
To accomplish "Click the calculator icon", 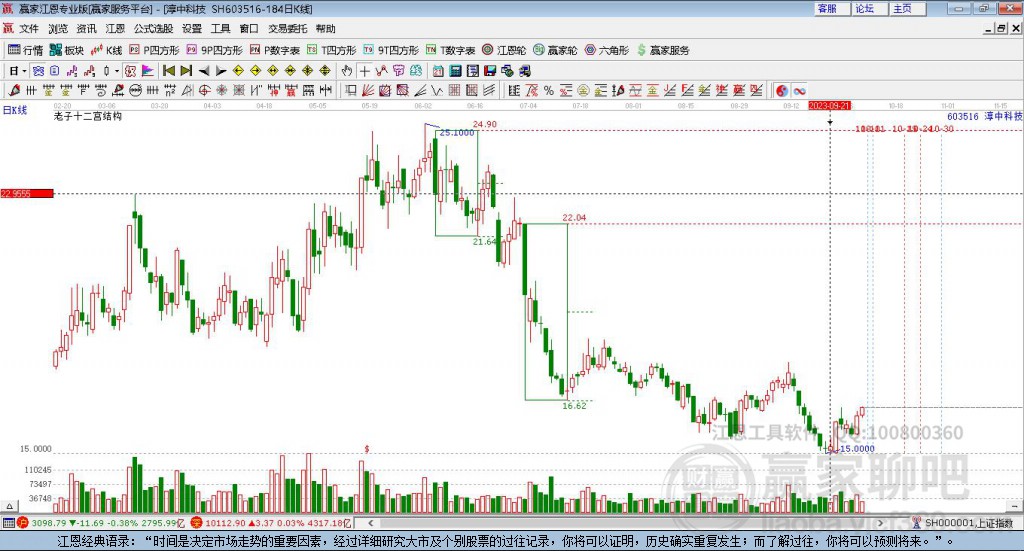I will [x=455, y=71].
